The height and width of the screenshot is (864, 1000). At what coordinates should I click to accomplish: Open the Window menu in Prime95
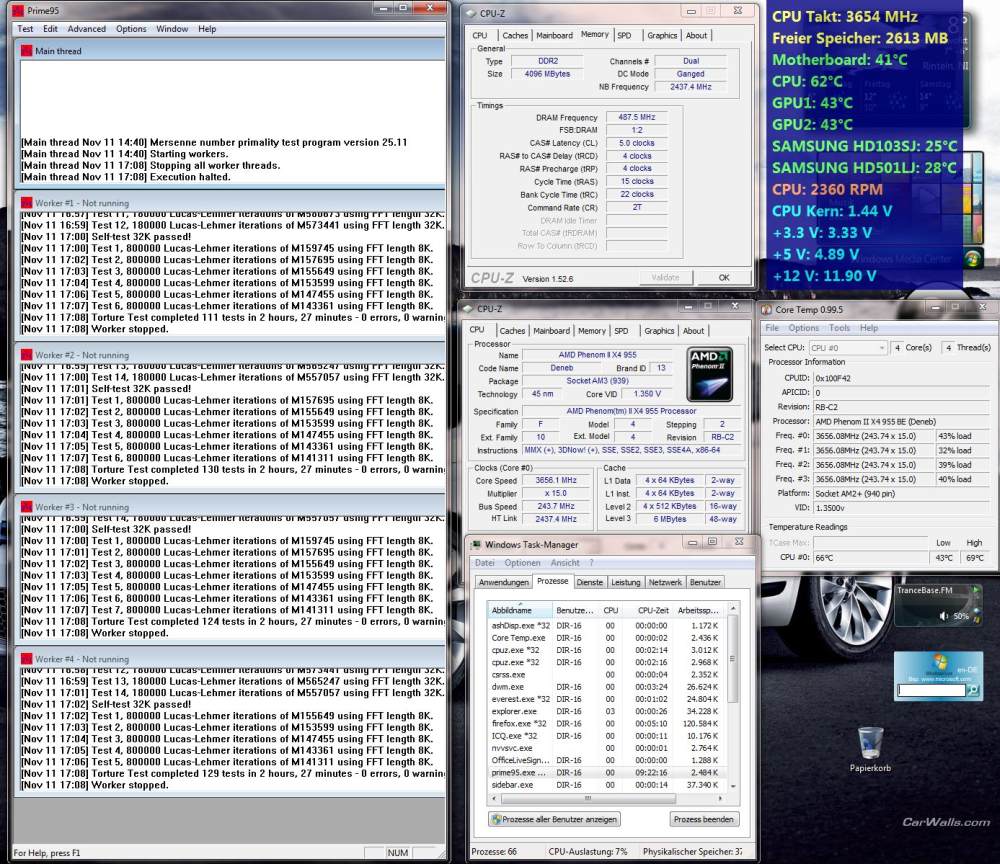coord(172,29)
